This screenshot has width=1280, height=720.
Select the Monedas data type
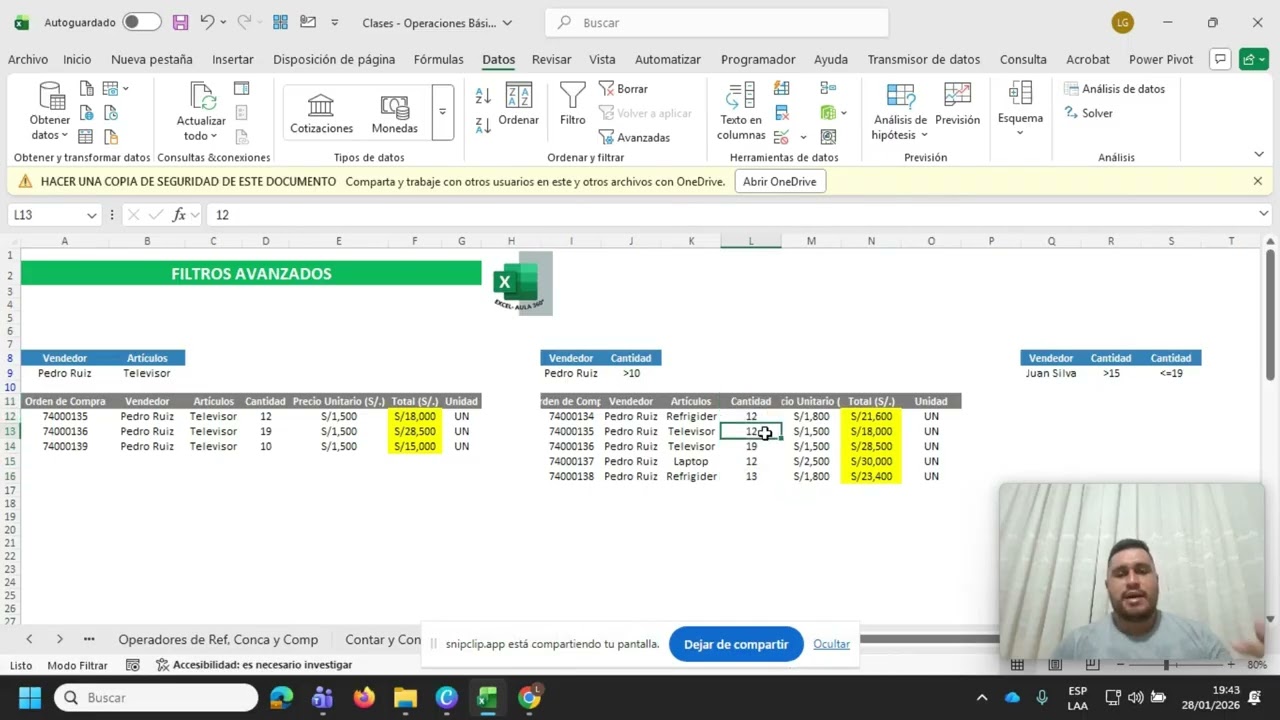(x=395, y=112)
